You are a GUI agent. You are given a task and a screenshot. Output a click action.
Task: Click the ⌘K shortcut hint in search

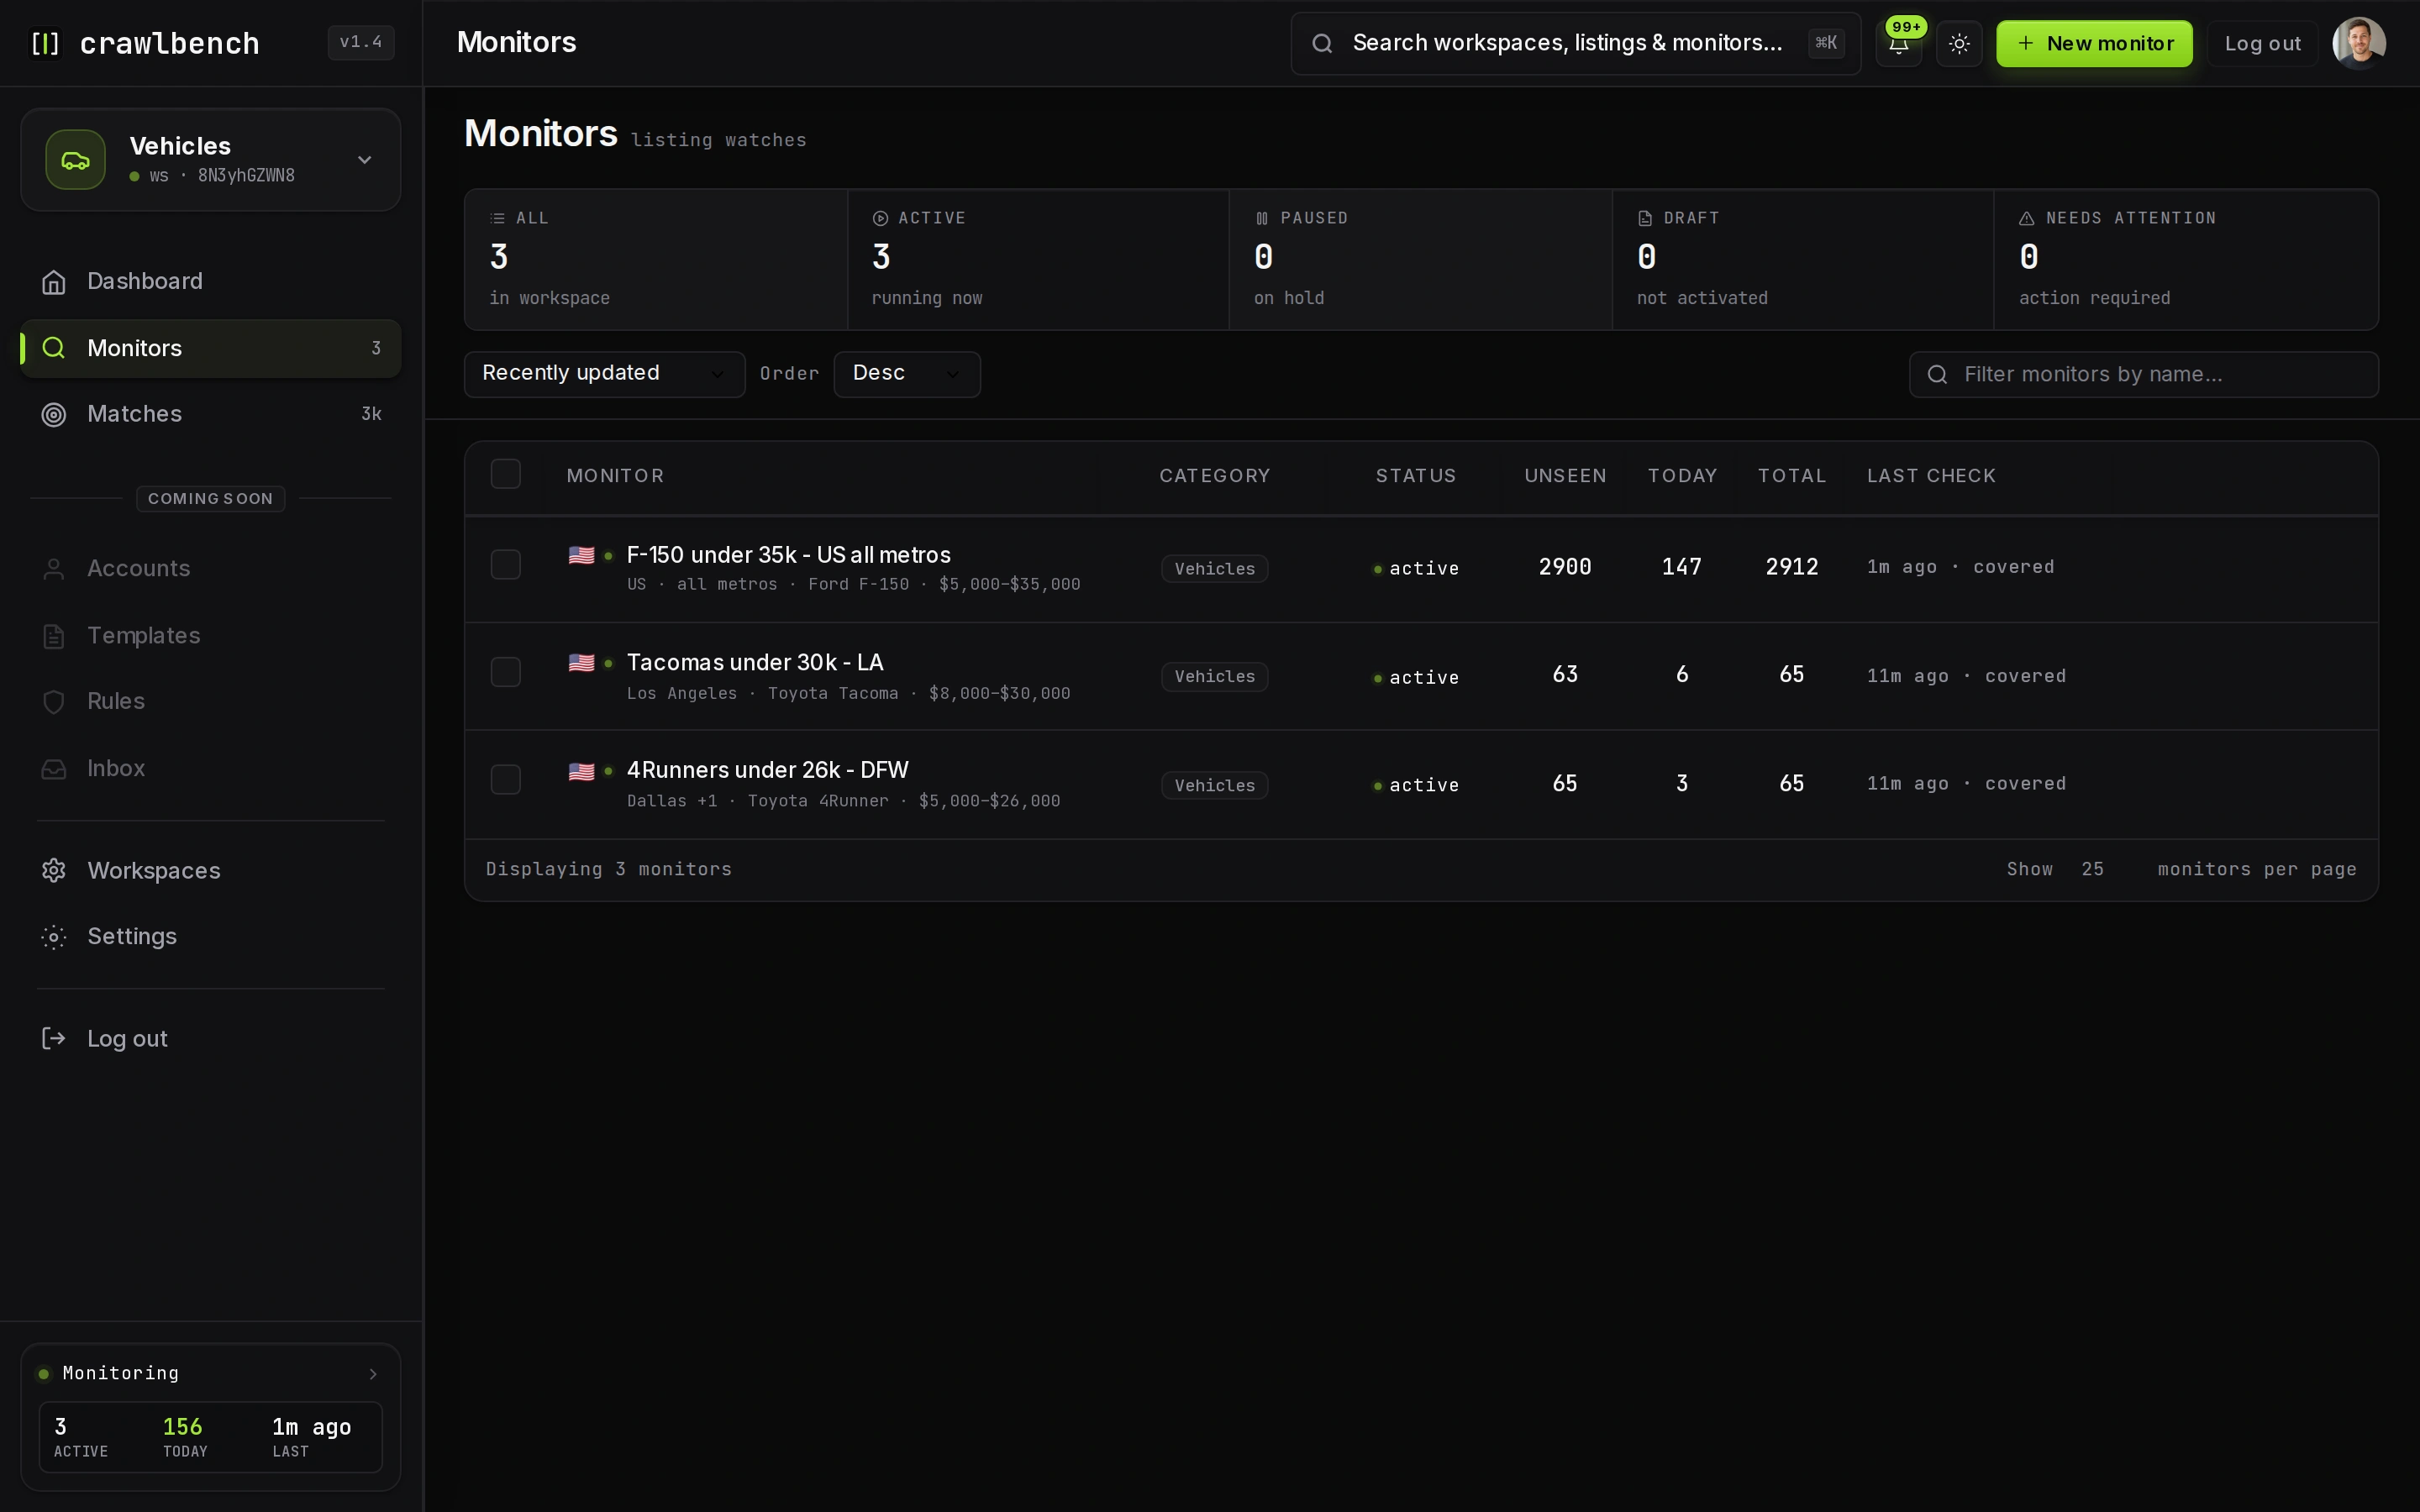(1826, 43)
